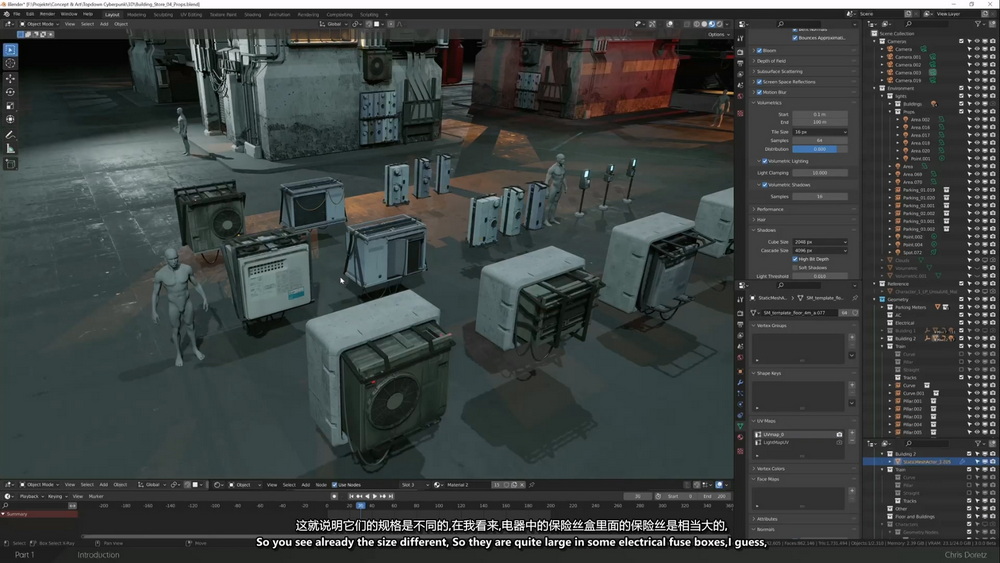The height and width of the screenshot is (563, 1000).
Task: Open the Options button in viewport
Action: (717, 34)
